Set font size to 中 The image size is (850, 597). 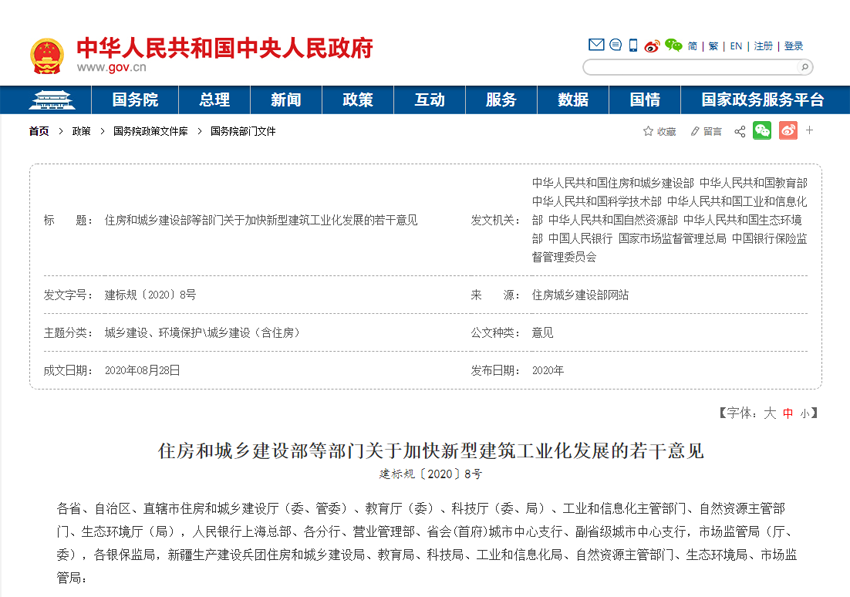[788, 413]
